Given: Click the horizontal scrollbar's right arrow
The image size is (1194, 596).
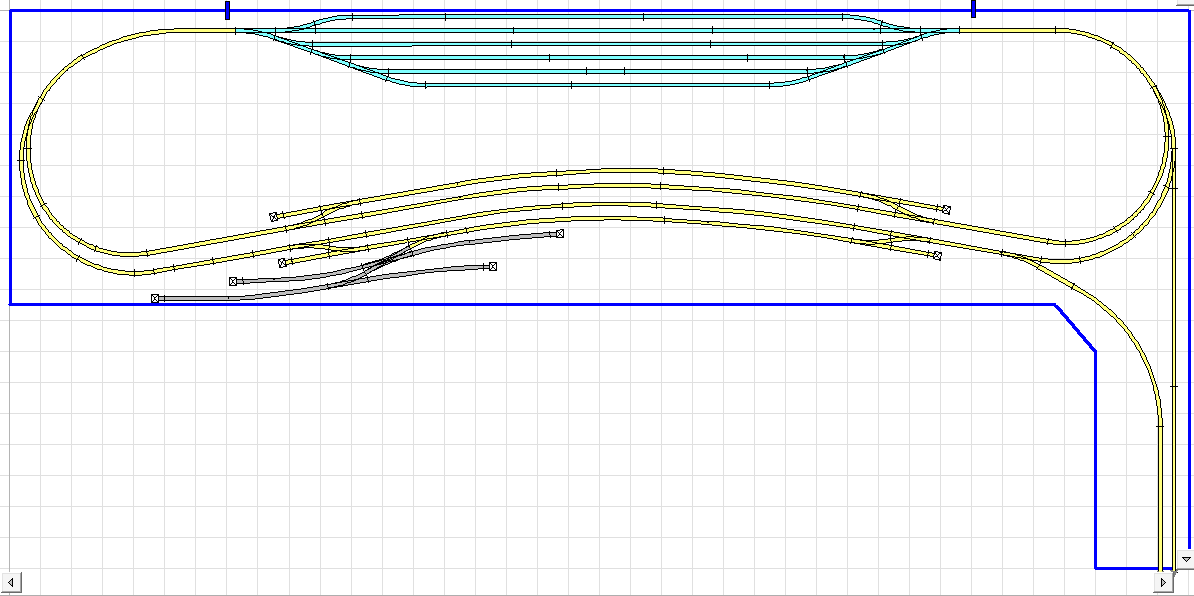Looking at the screenshot, I should tap(1162, 581).
